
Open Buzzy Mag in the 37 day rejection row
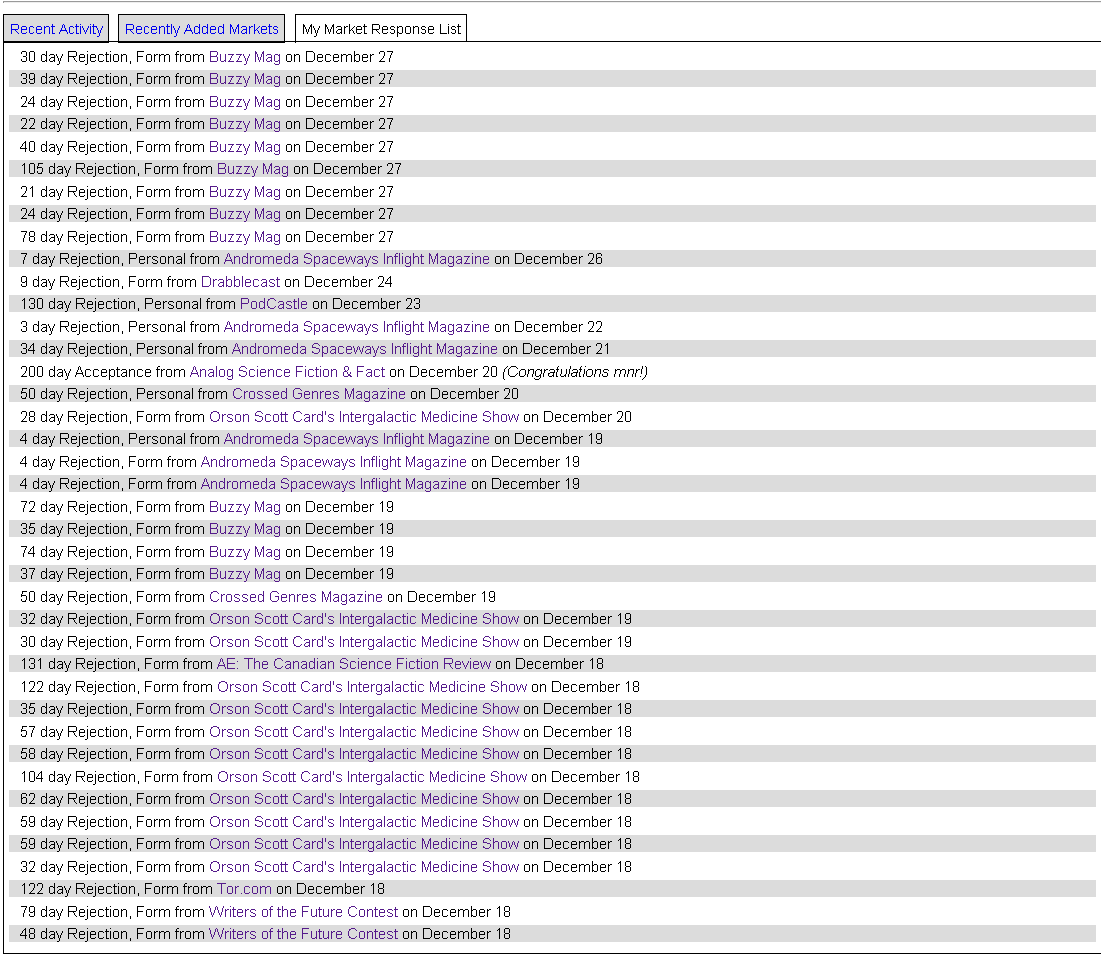coord(245,574)
